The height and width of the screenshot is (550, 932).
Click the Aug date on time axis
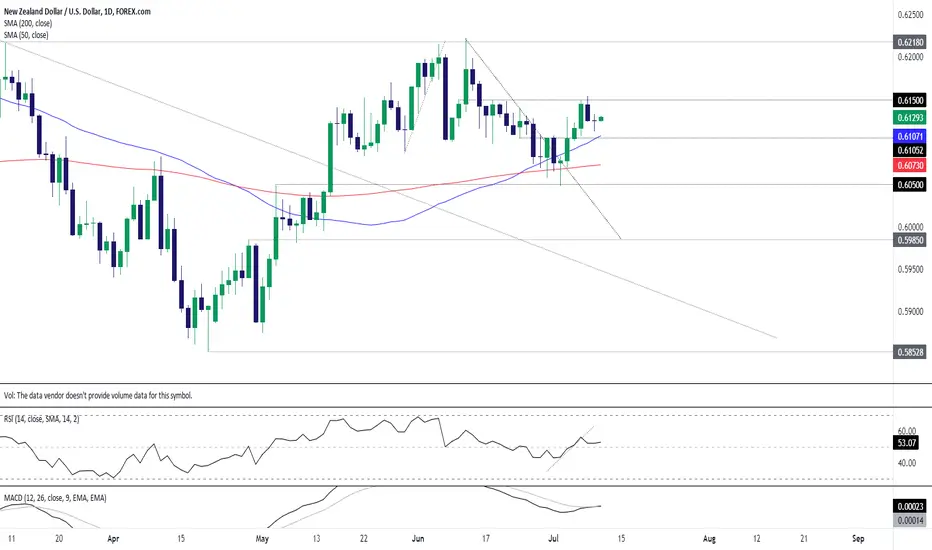click(x=709, y=539)
